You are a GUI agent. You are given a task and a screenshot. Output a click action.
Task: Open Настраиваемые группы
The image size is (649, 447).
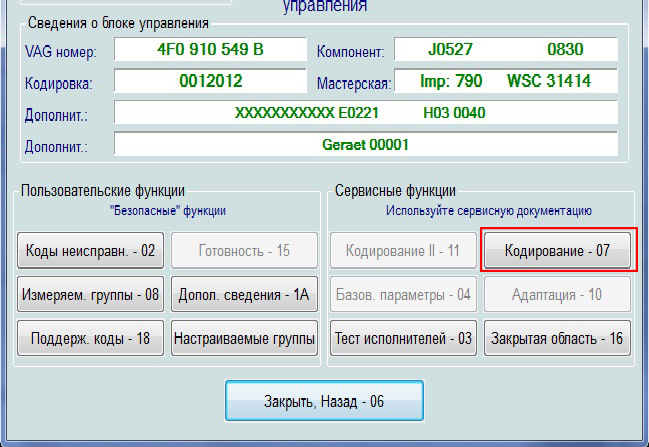(244, 338)
